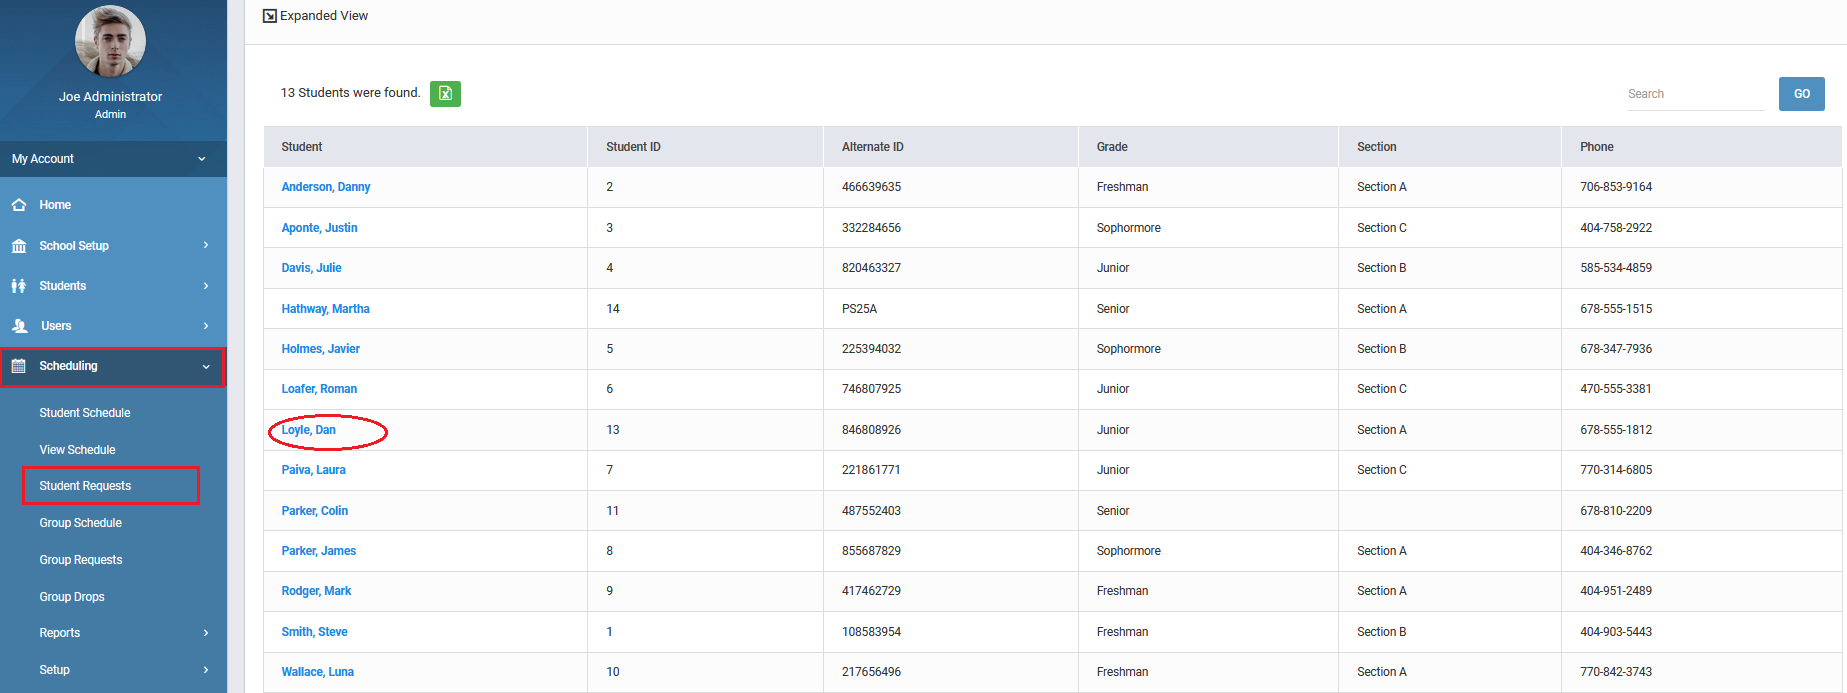This screenshot has height=693, width=1847.
Task: Open student Loyle, Dan
Action: pyautogui.click(x=308, y=430)
